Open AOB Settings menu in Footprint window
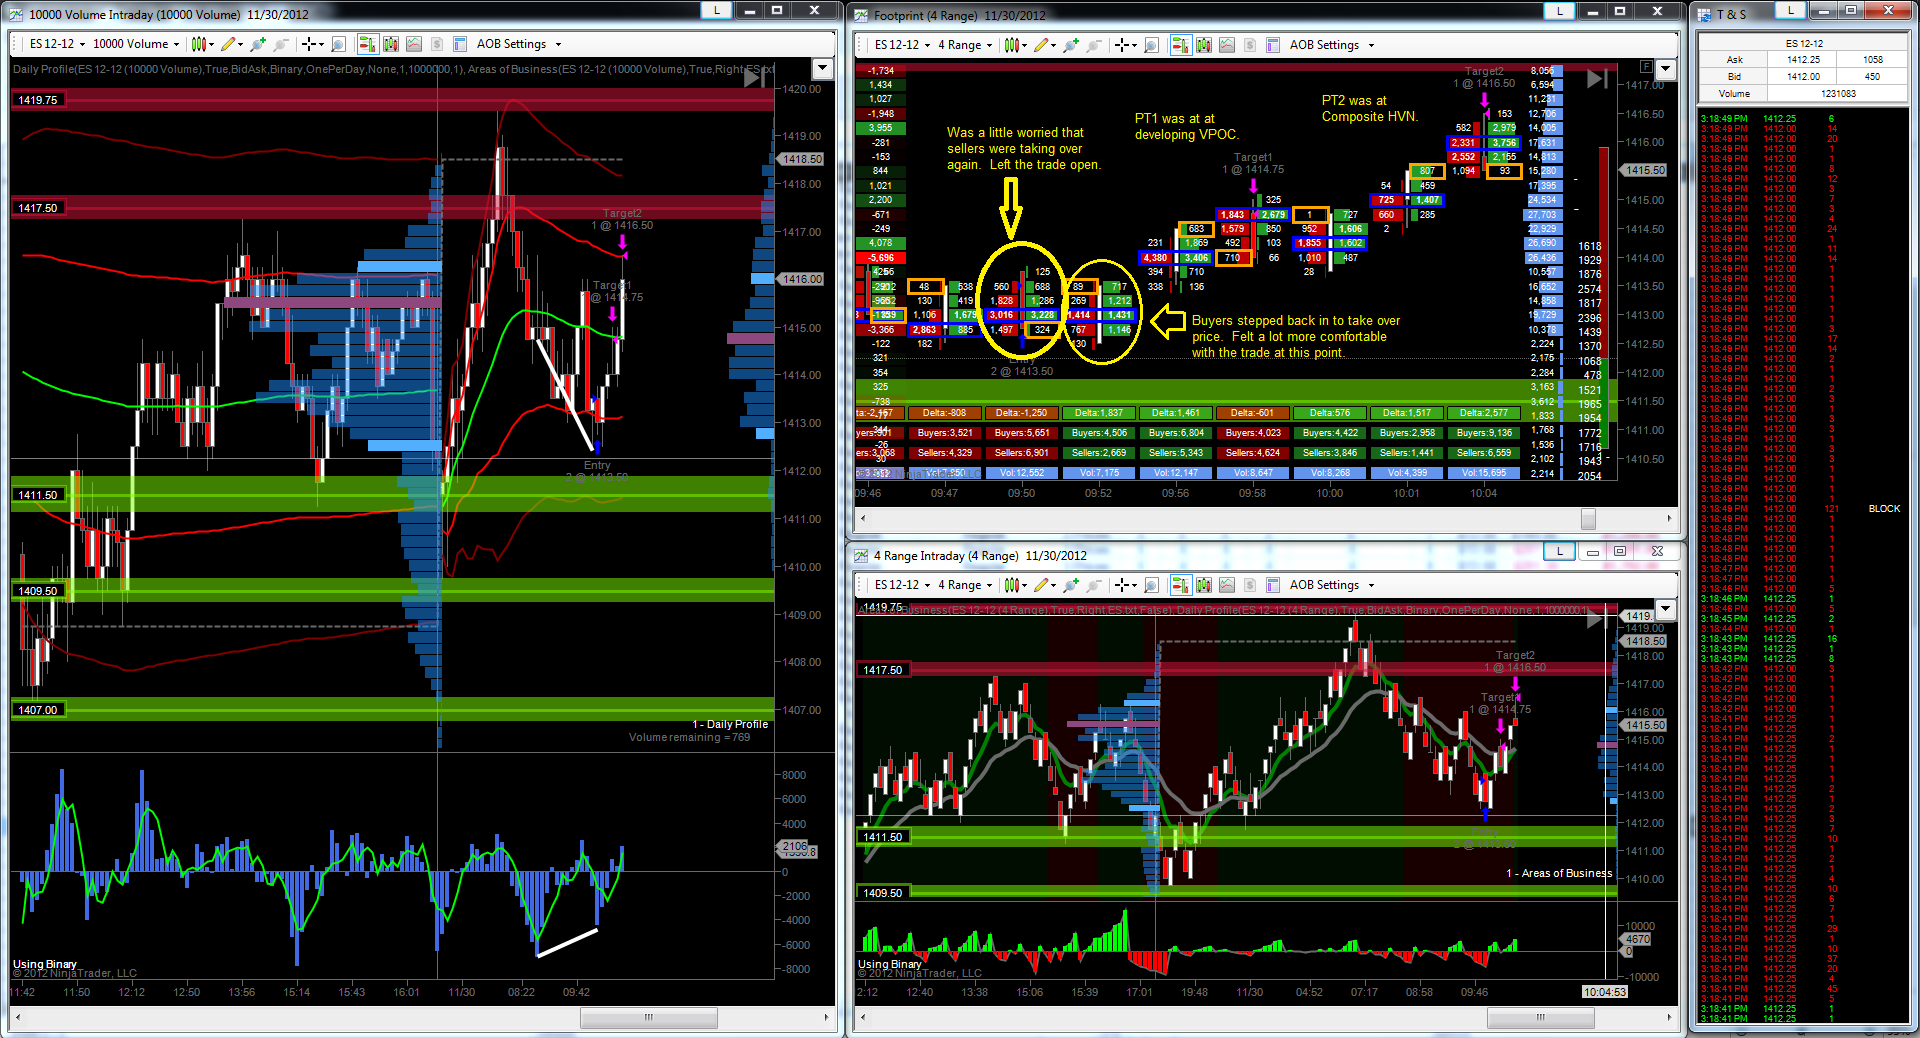Viewport: 1920px width, 1038px height. [x=1332, y=45]
